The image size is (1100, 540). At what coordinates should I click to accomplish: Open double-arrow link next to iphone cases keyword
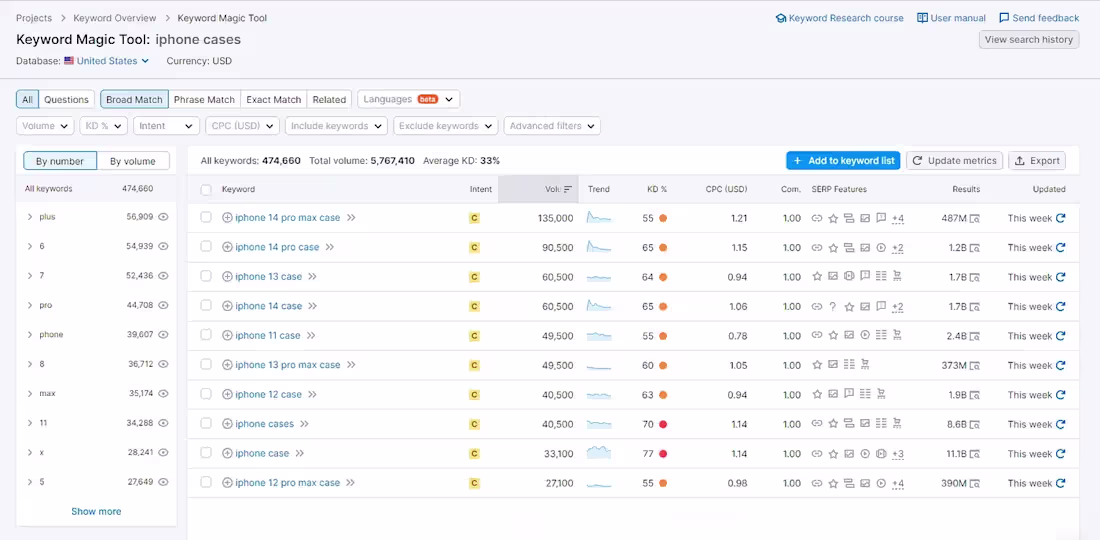(x=304, y=424)
